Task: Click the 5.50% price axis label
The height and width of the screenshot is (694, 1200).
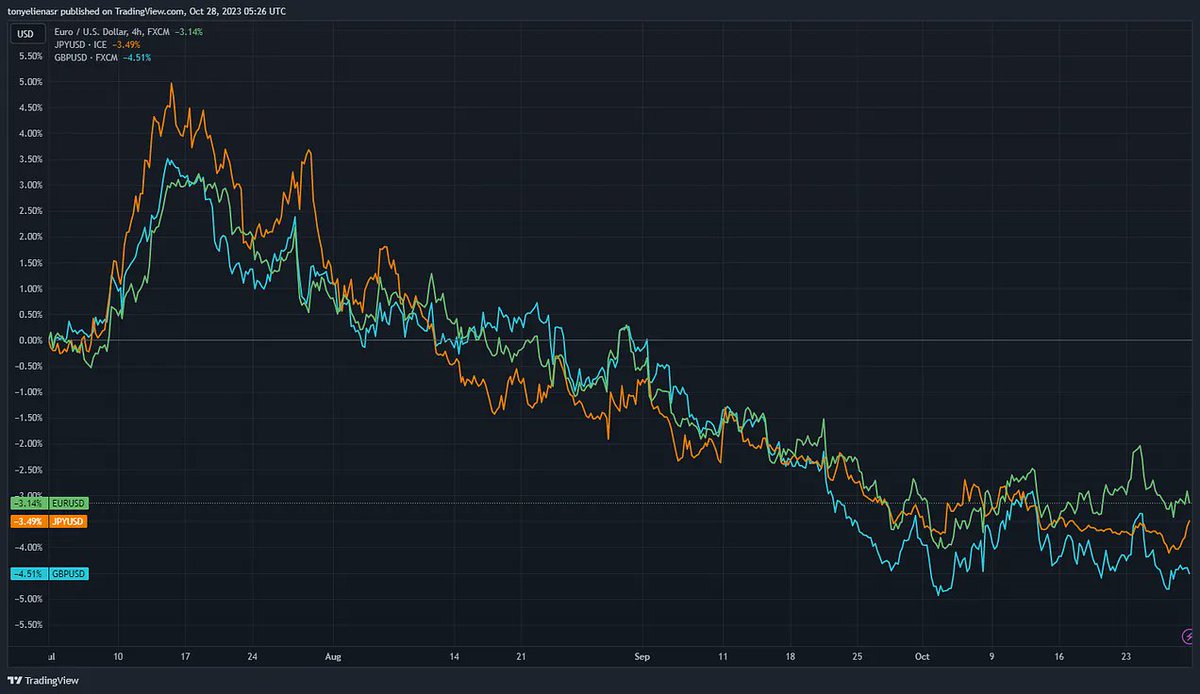Action: click(x=33, y=56)
